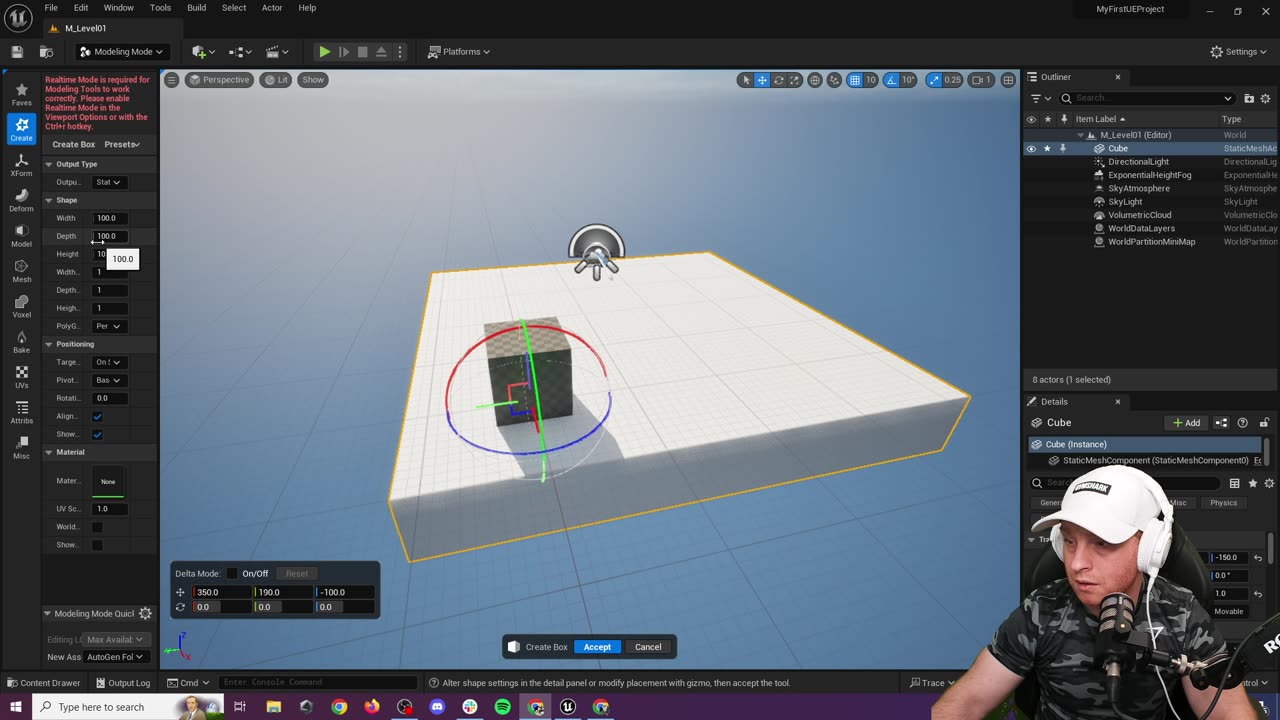
Task: Choose the Translate viewport tool
Action: (762, 80)
